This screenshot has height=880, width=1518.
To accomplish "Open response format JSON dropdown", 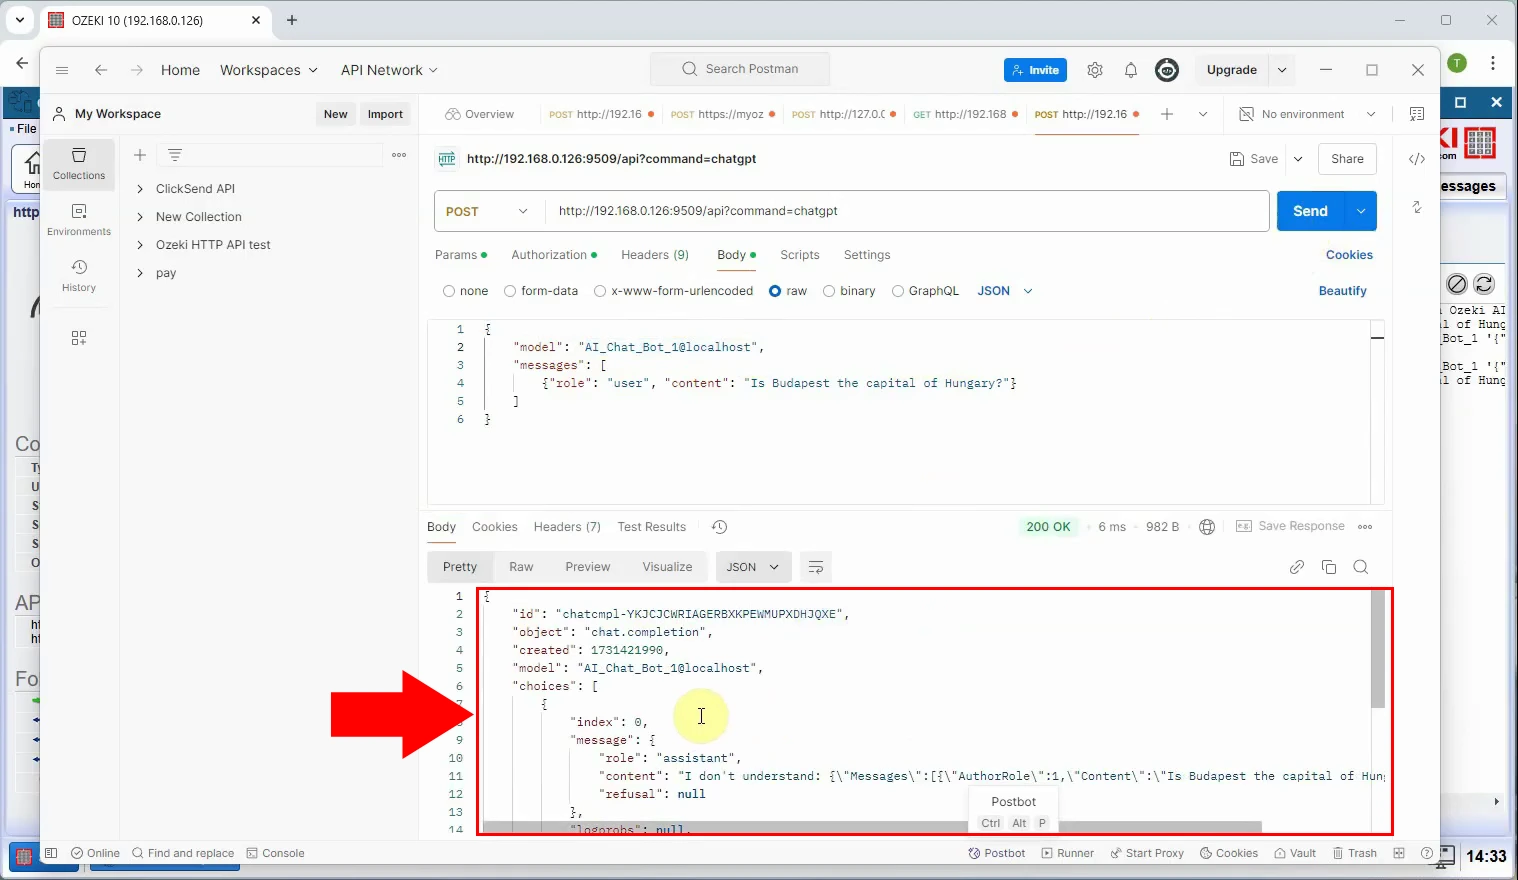I will coord(753,567).
